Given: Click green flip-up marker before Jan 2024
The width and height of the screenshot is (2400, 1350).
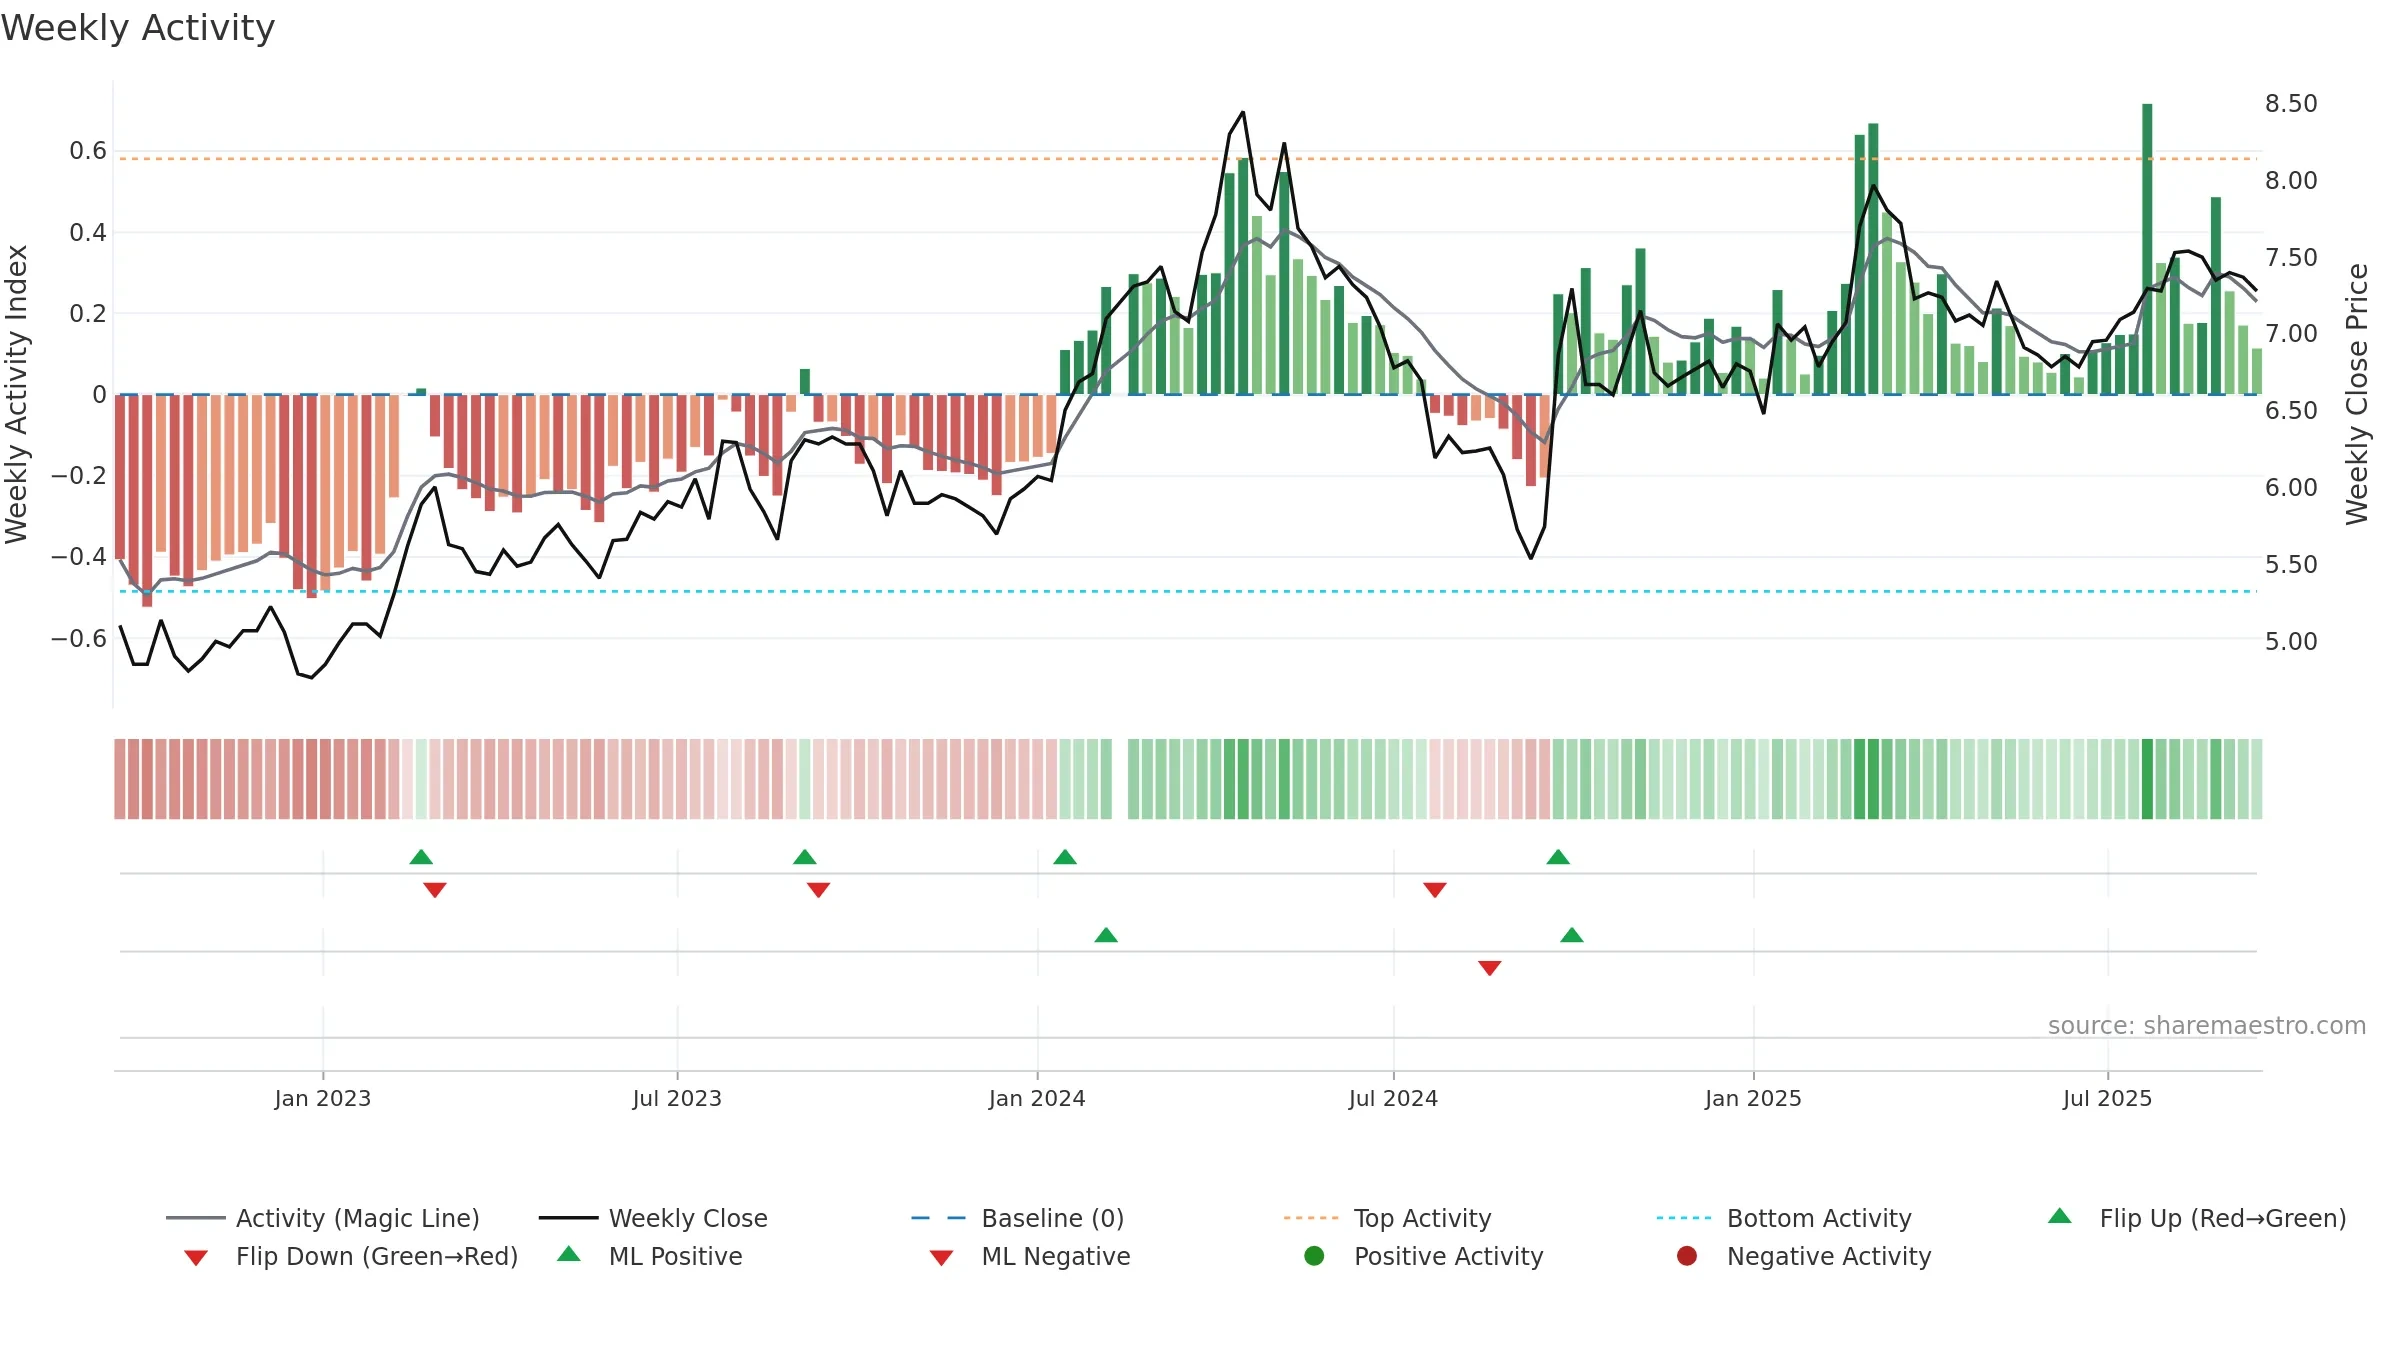Looking at the screenshot, I should pyautogui.click(x=805, y=857).
